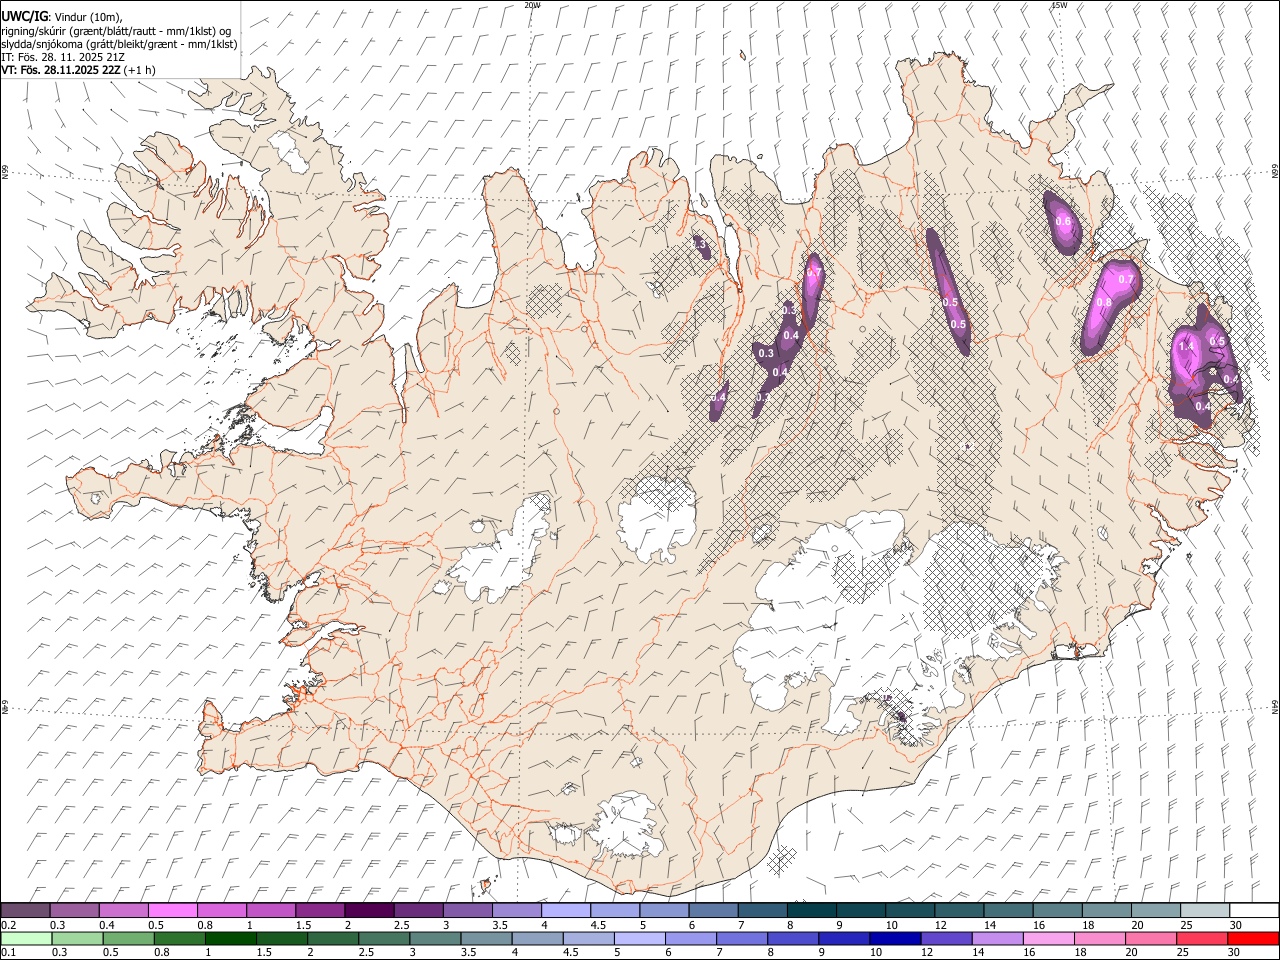Select pale grey snow swatch between 20 and 25
1280x960 pixels.
tap(1156, 910)
